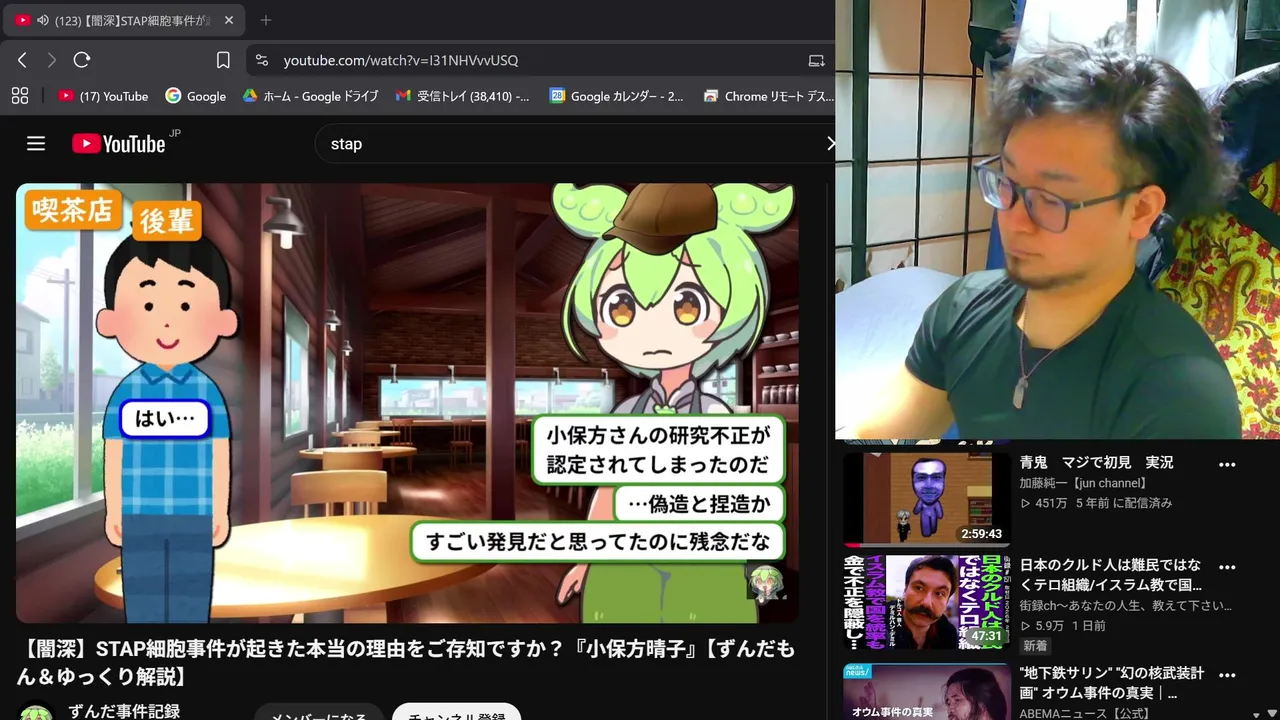This screenshot has width=1280, height=720.
Task: Click the チャンネル登録 subscribe button
Action: [457, 712]
